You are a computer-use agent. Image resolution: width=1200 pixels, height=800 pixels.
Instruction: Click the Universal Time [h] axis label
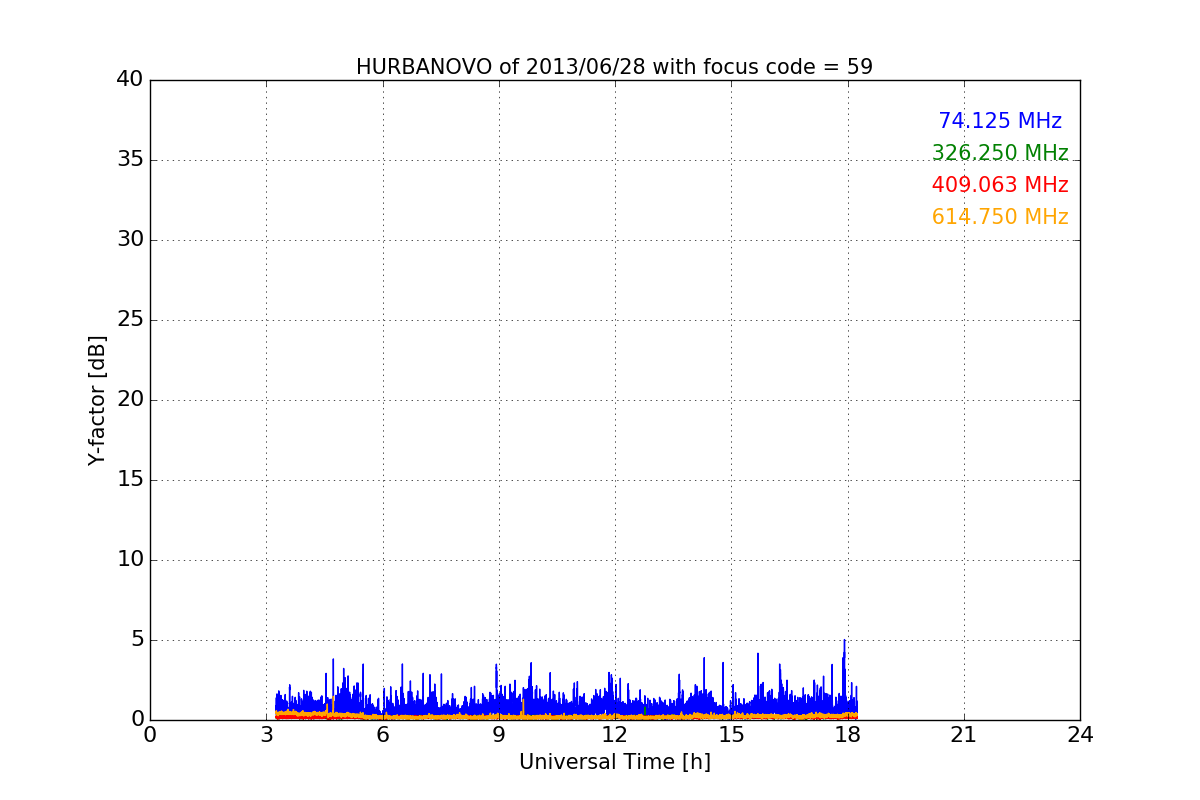[615, 762]
